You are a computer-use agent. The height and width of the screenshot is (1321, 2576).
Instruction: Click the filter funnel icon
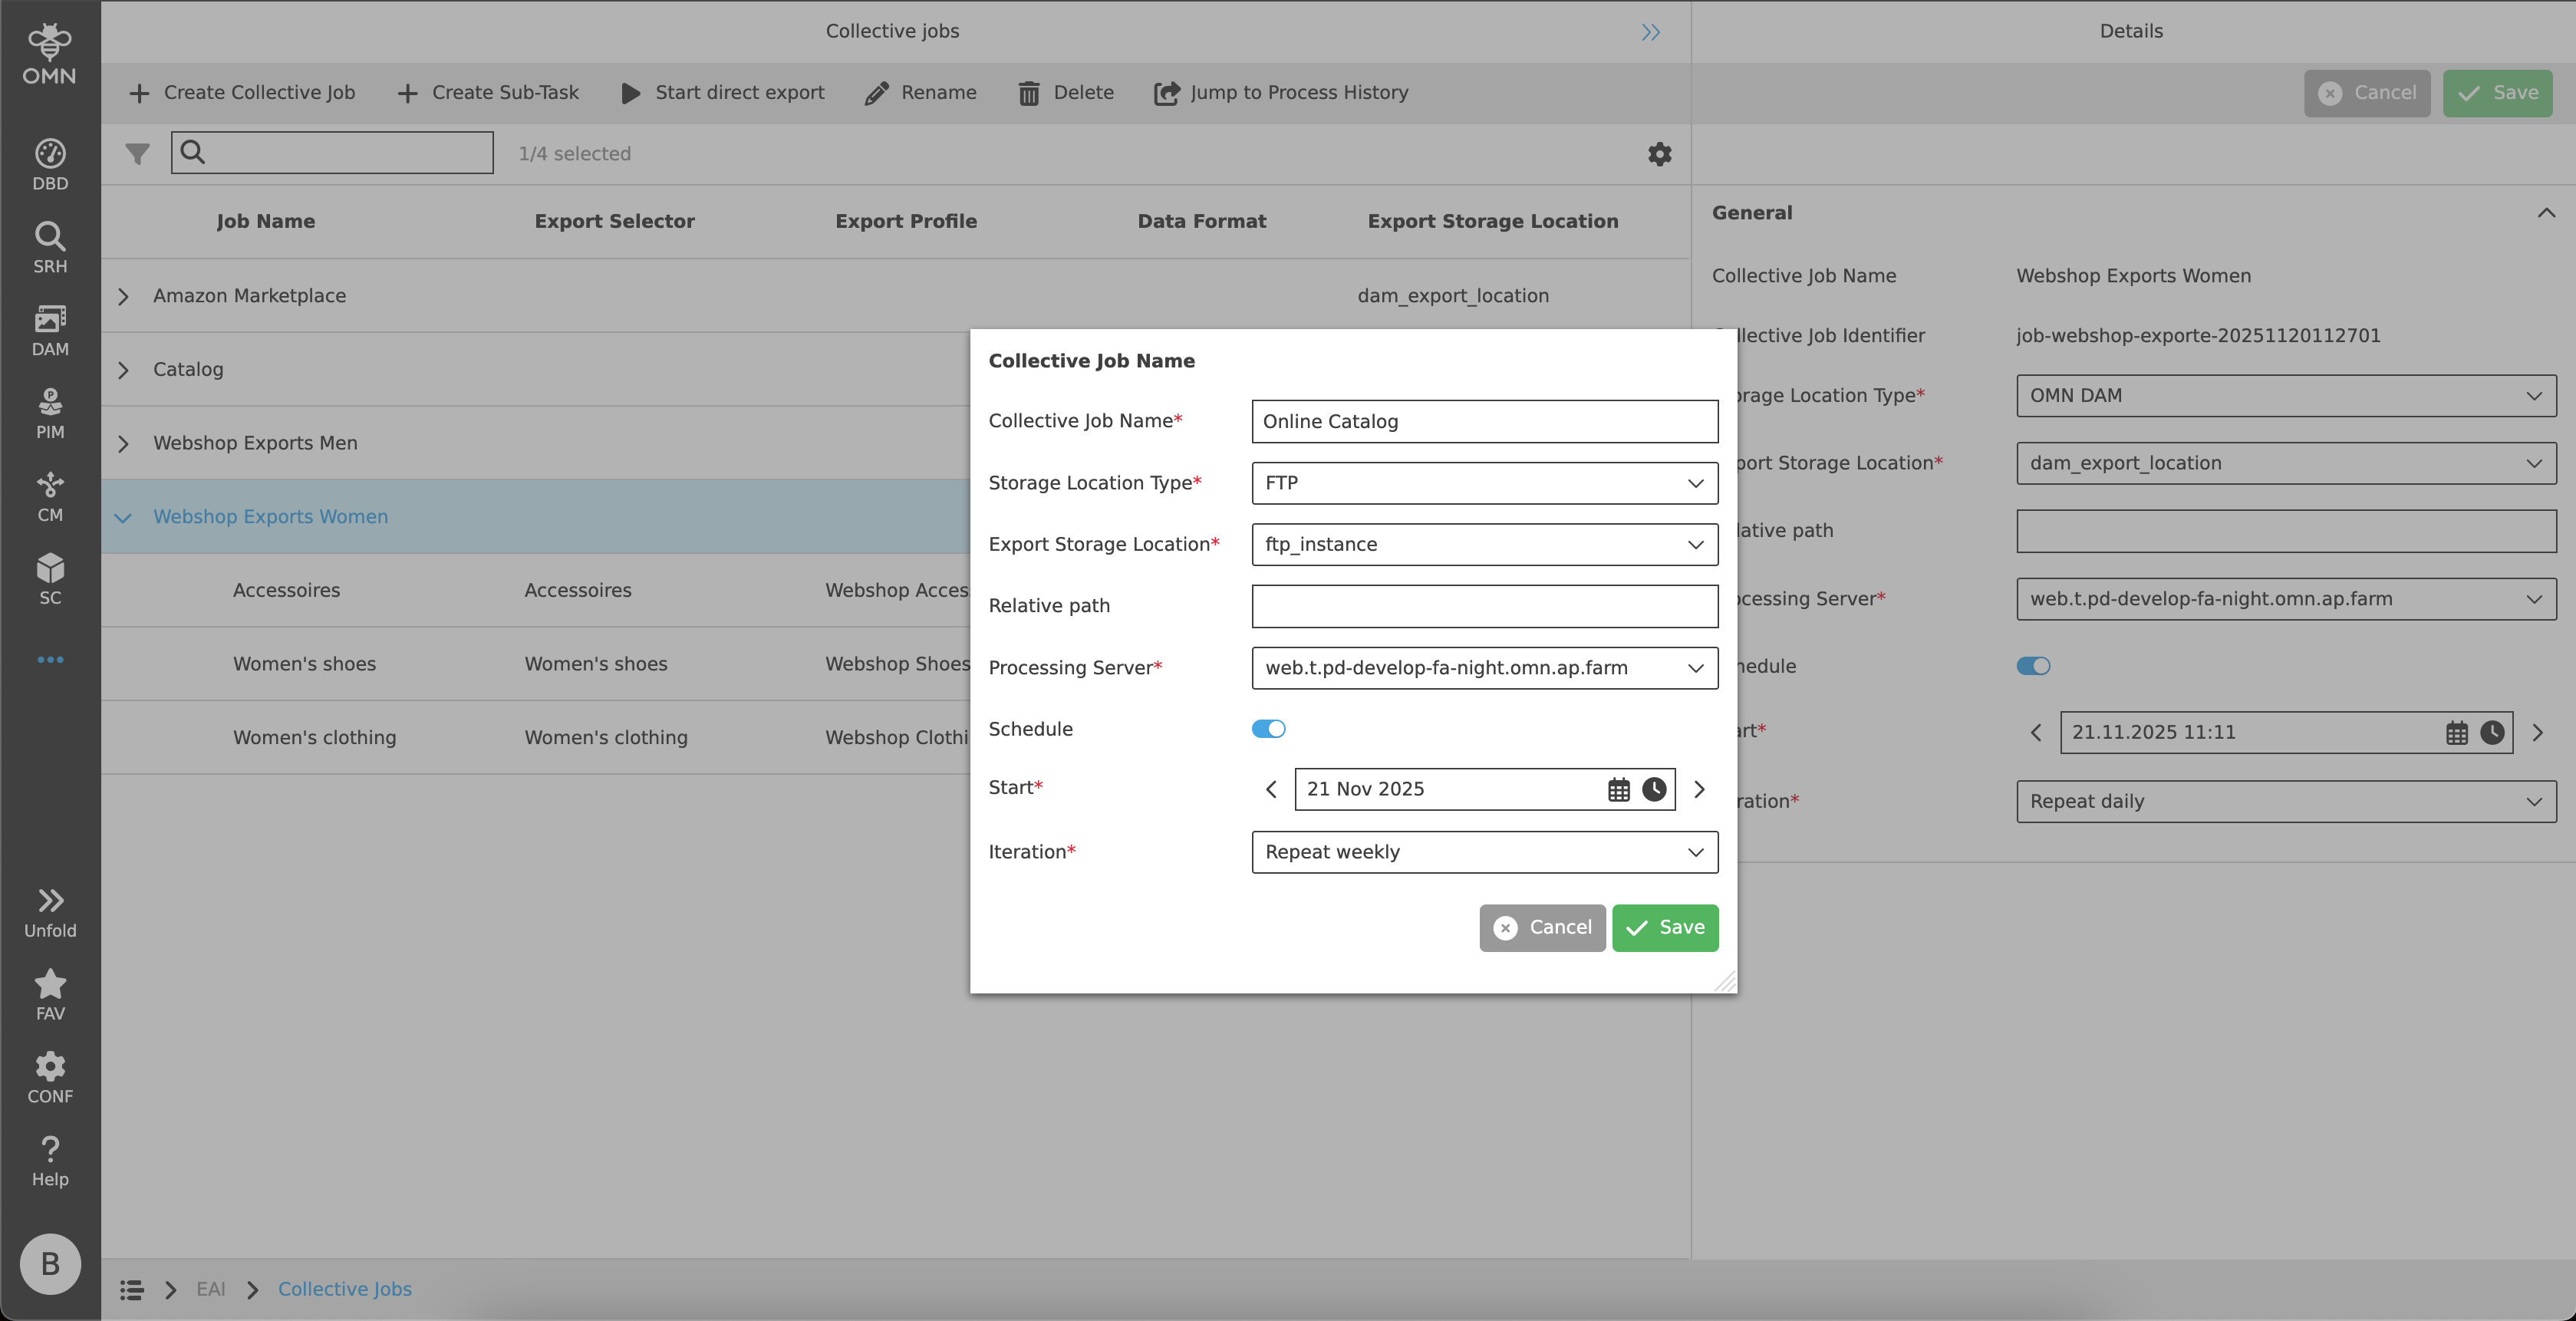(137, 154)
